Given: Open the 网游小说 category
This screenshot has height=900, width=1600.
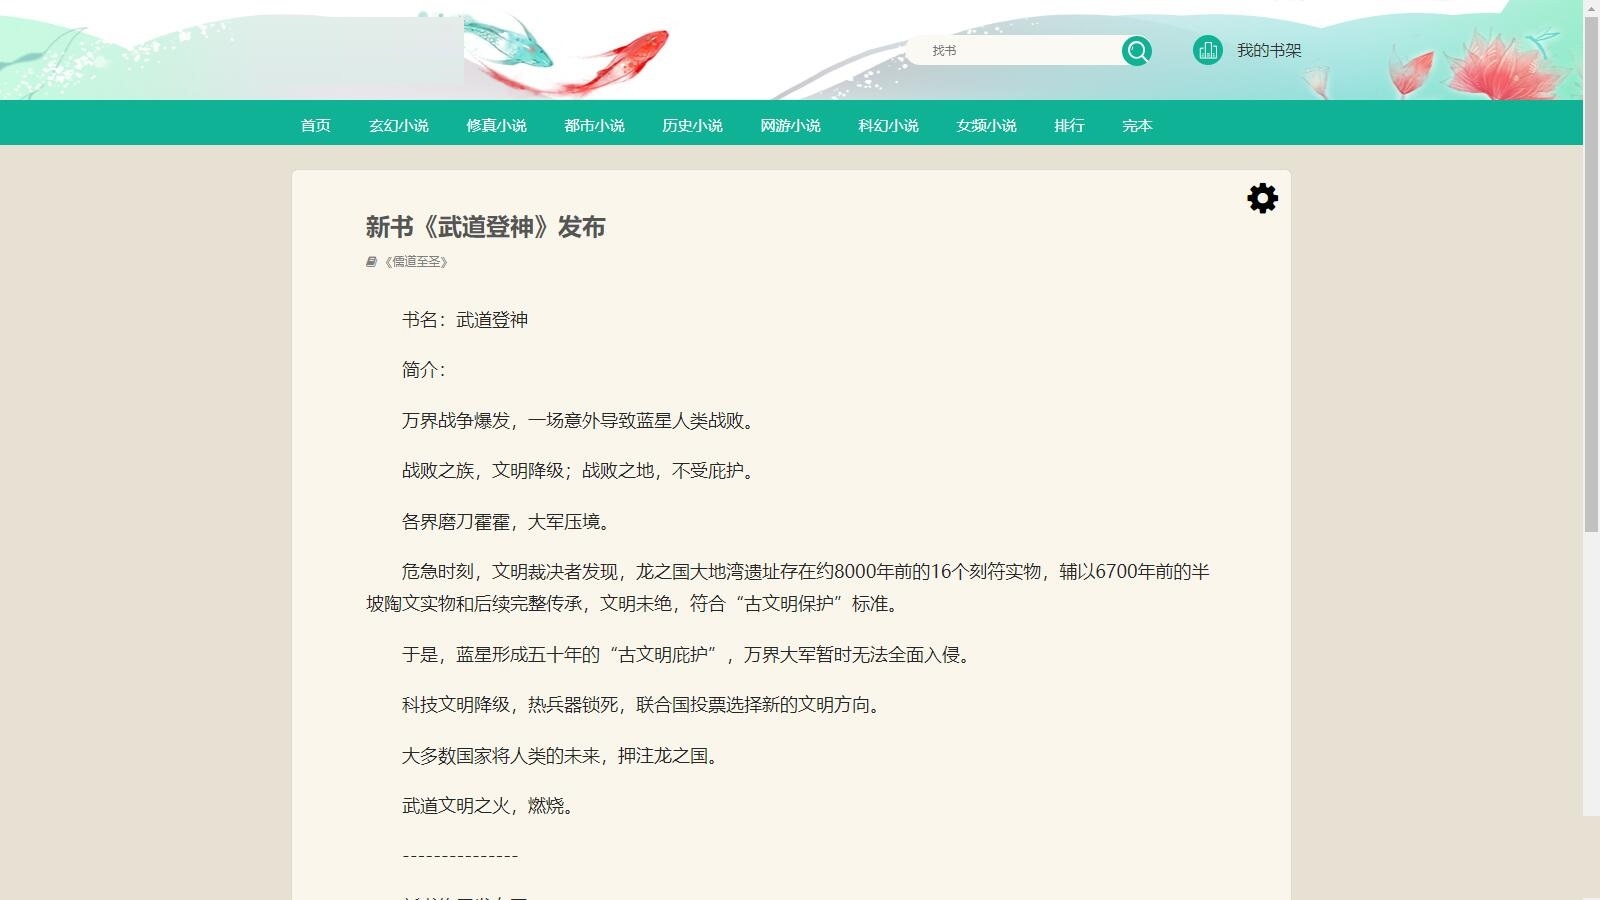Looking at the screenshot, I should 791,125.
